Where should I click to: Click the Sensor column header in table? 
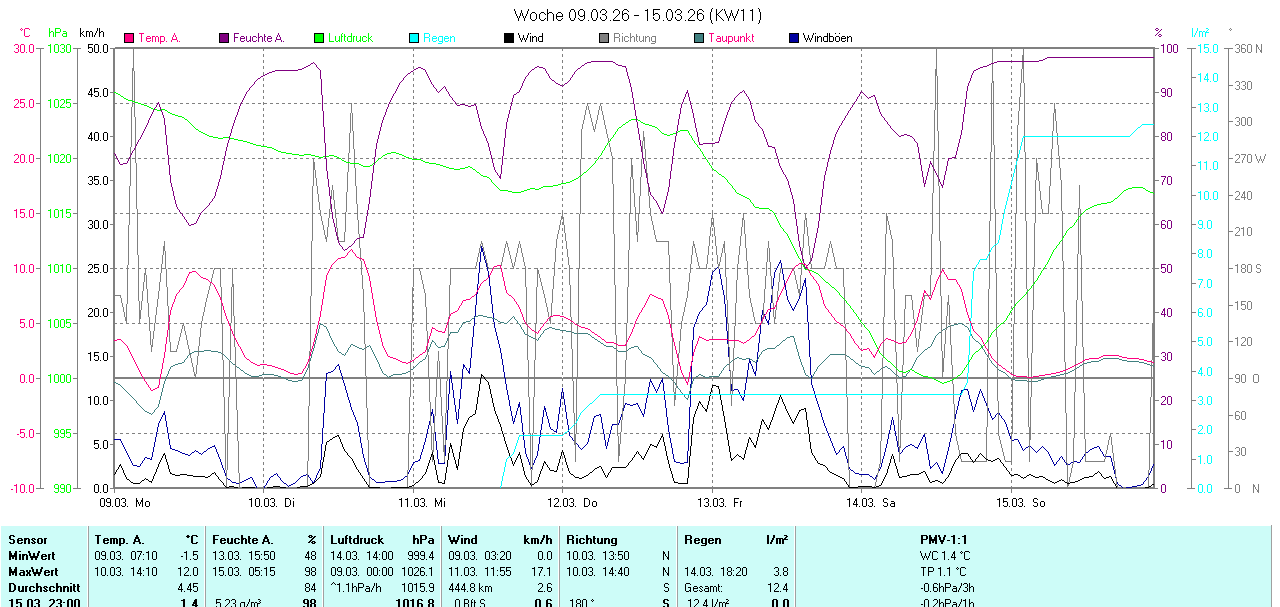pyautogui.click(x=27, y=540)
